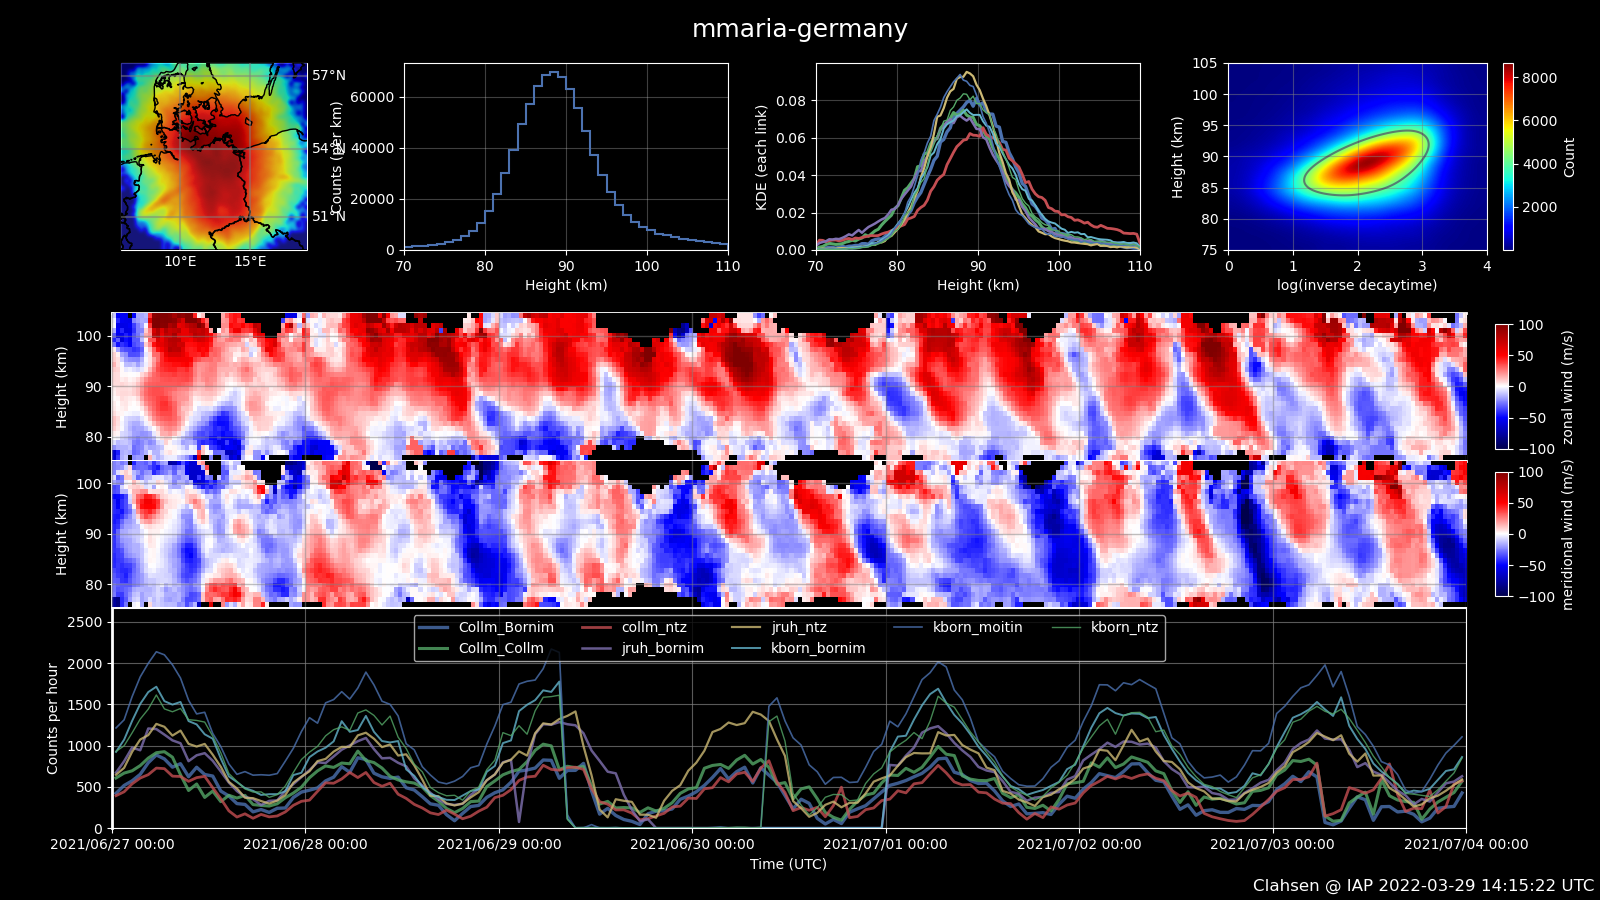Click the log(inverse decaytime) axis label
The width and height of the screenshot is (1600, 900).
pos(1357,285)
